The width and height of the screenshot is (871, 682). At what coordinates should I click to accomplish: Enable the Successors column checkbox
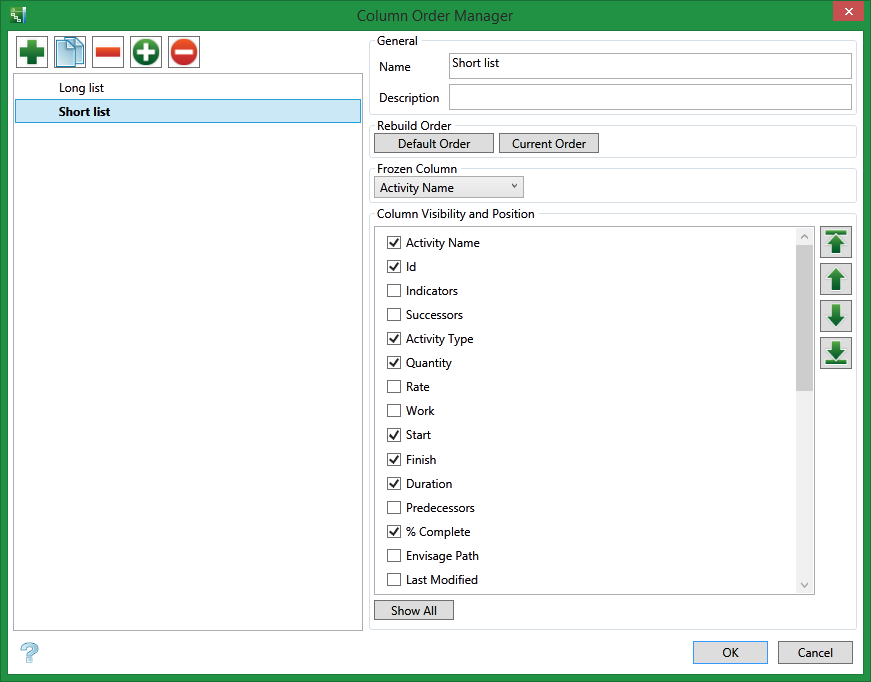tap(394, 314)
